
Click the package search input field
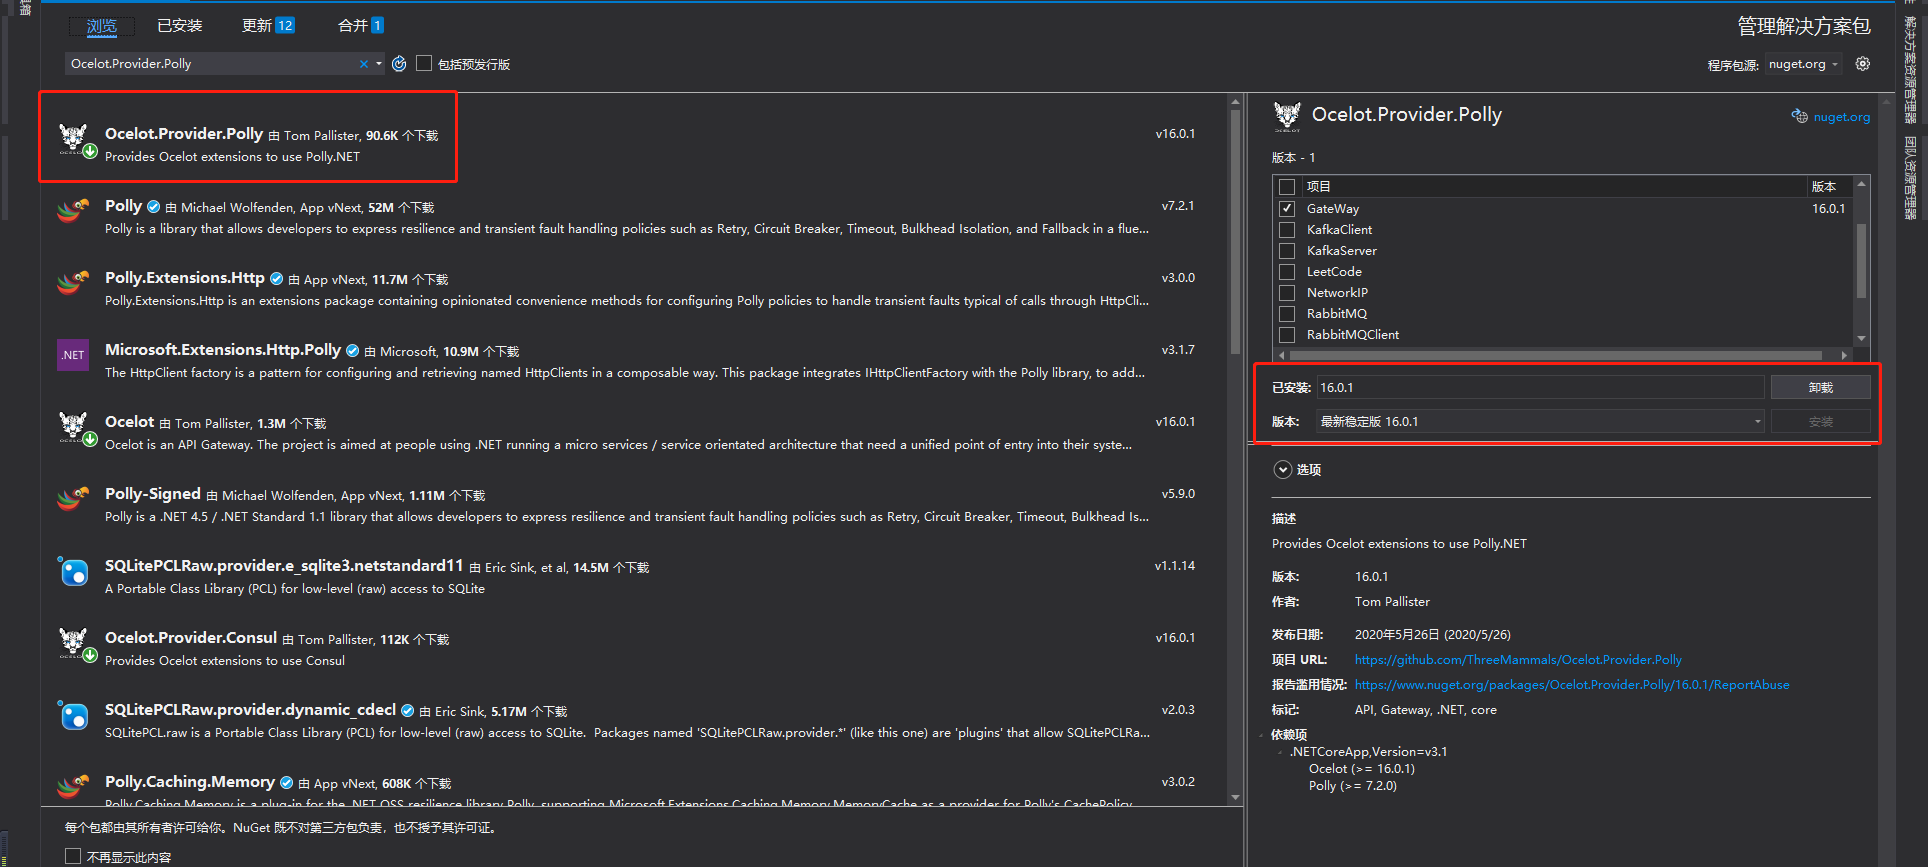(x=212, y=64)
